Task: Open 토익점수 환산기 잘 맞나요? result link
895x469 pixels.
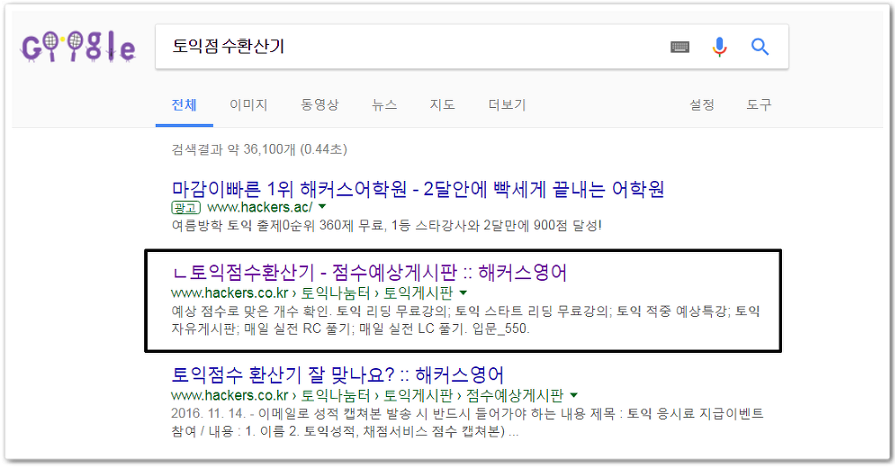Action: pyautogui.click(x=338, y=375)
